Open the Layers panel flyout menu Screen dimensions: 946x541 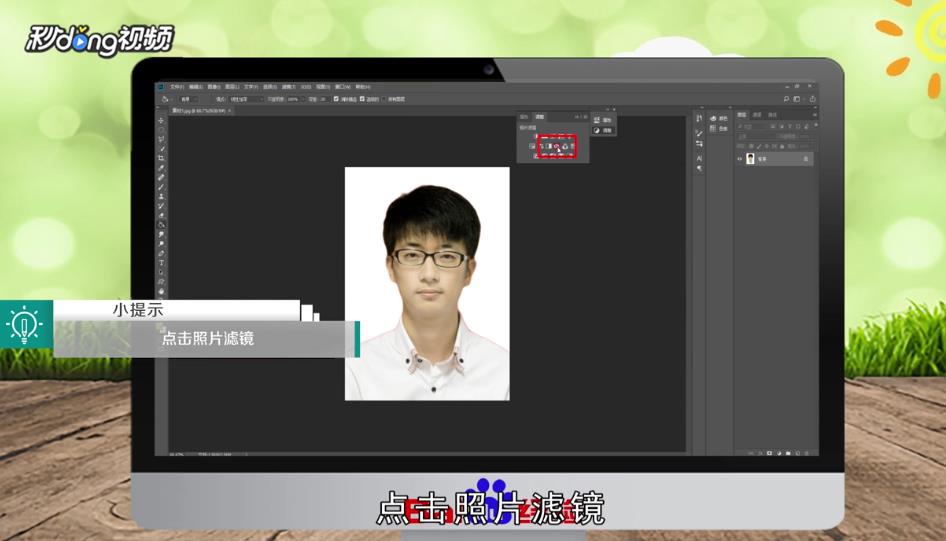pos(816,115)
